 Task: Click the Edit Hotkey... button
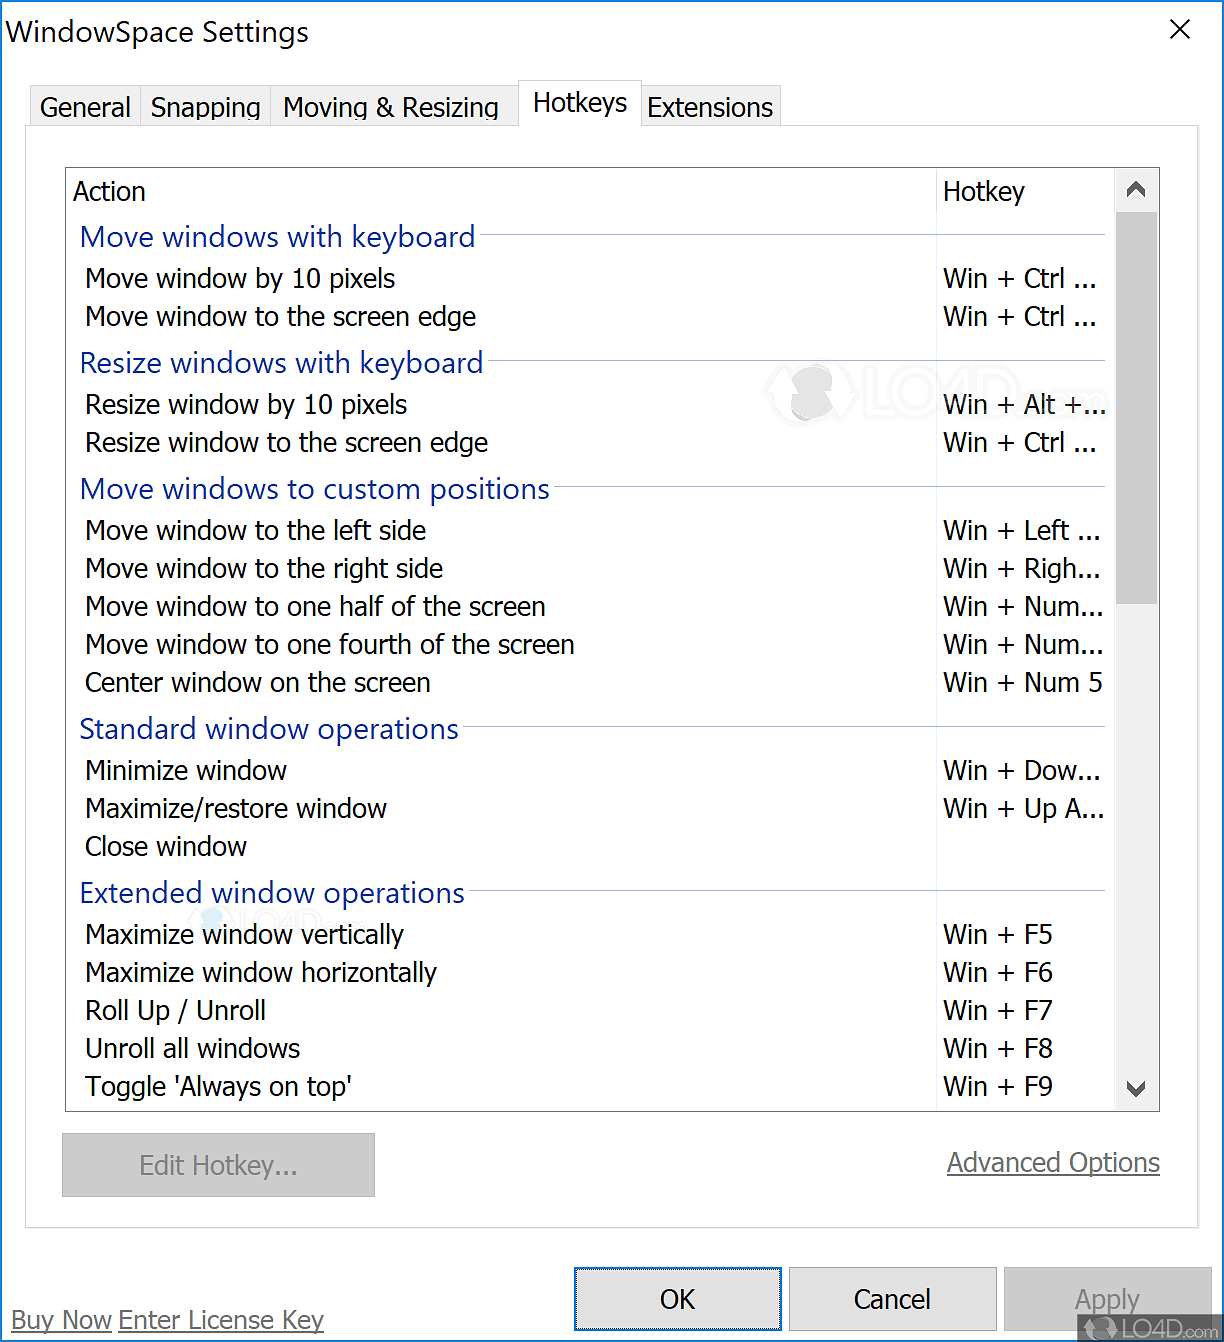218,1165
